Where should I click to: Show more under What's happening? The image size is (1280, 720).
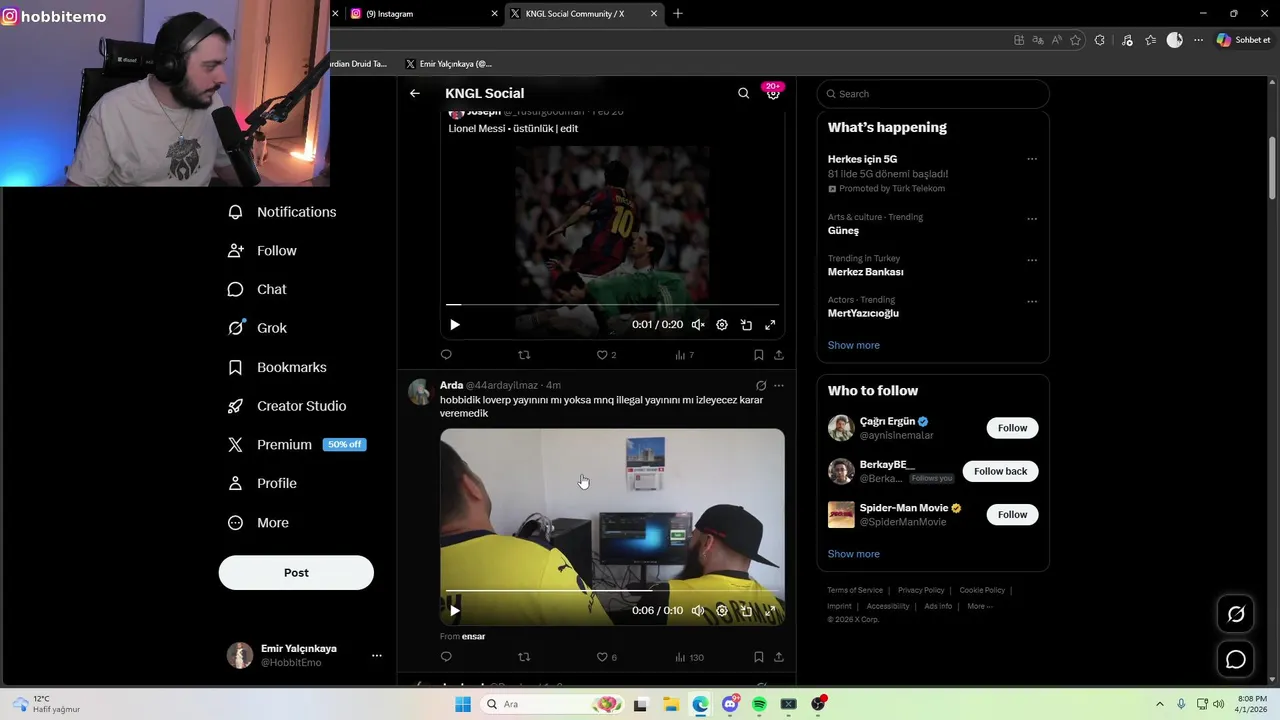[x=854, y=345]
